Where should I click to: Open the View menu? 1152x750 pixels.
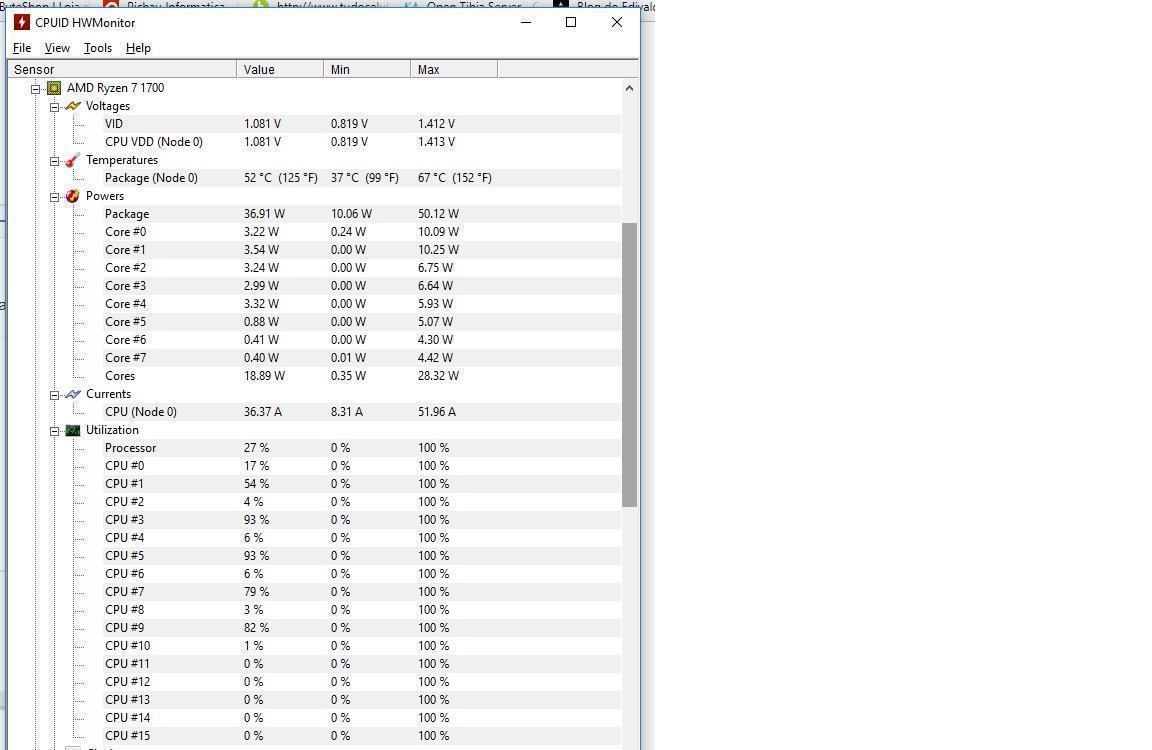click(x=57, y=48)
